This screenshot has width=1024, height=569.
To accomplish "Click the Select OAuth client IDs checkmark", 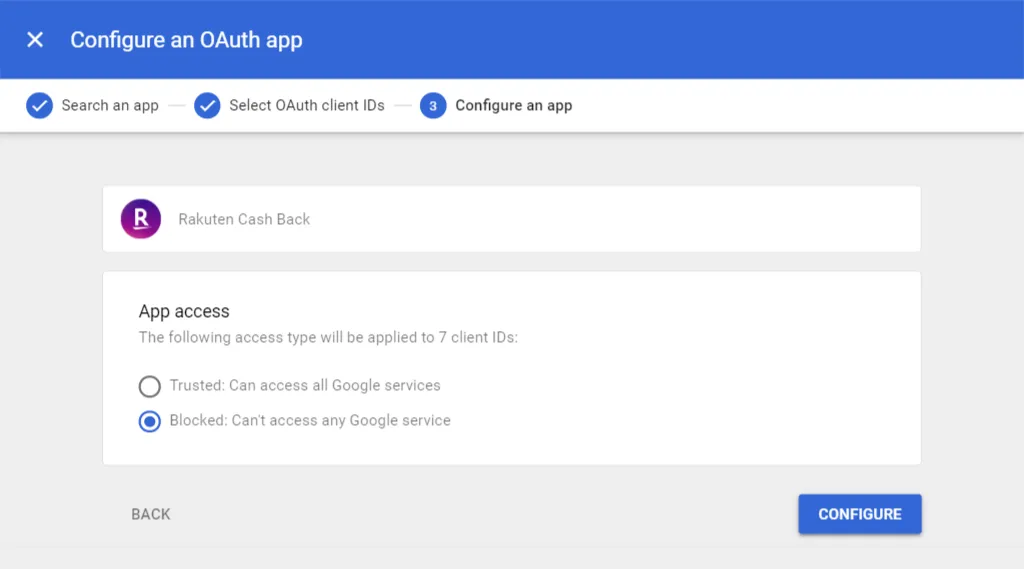I will (x=207, y=105).
